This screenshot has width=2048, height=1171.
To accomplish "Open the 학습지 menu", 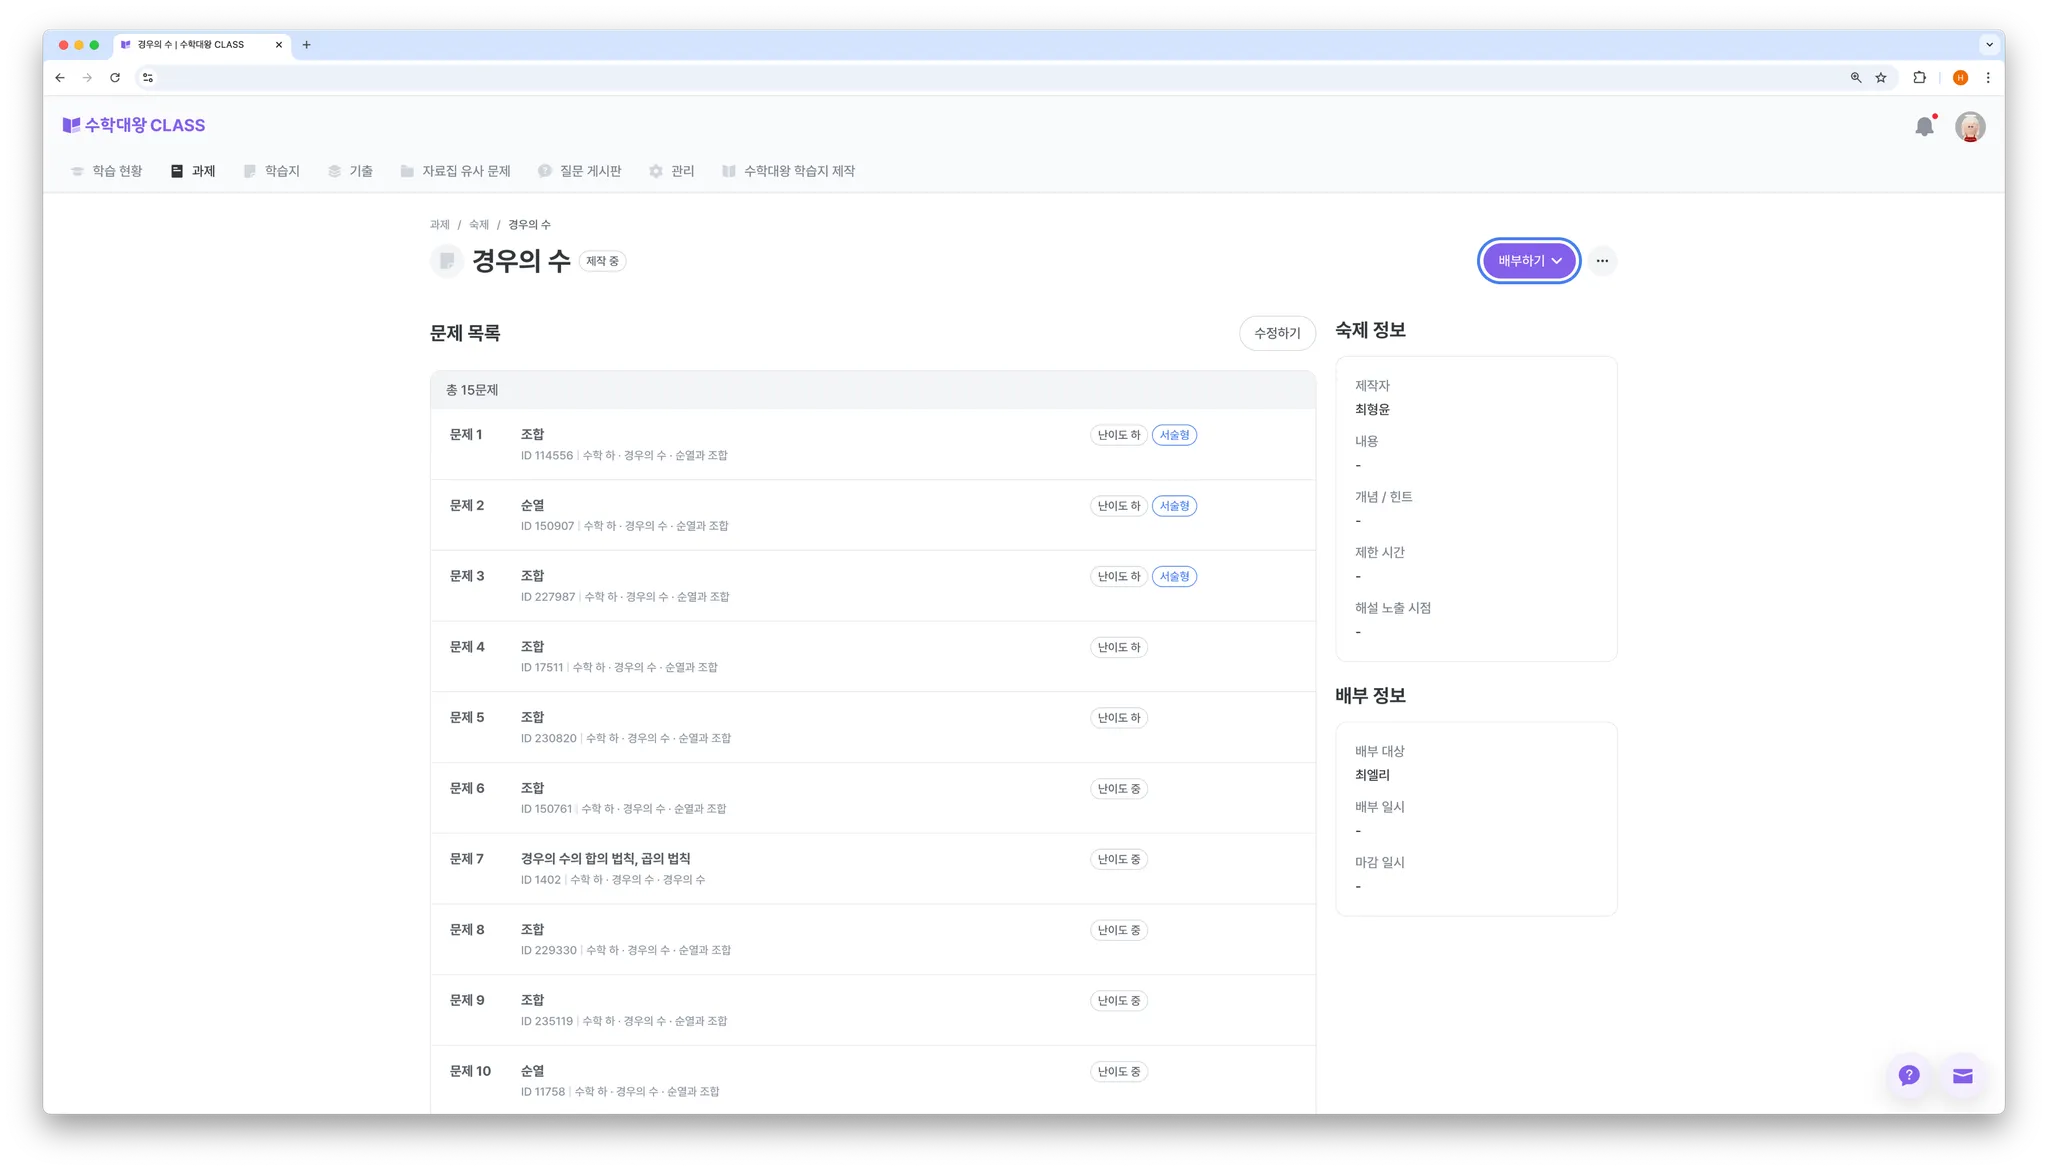I will coord(272,171).
